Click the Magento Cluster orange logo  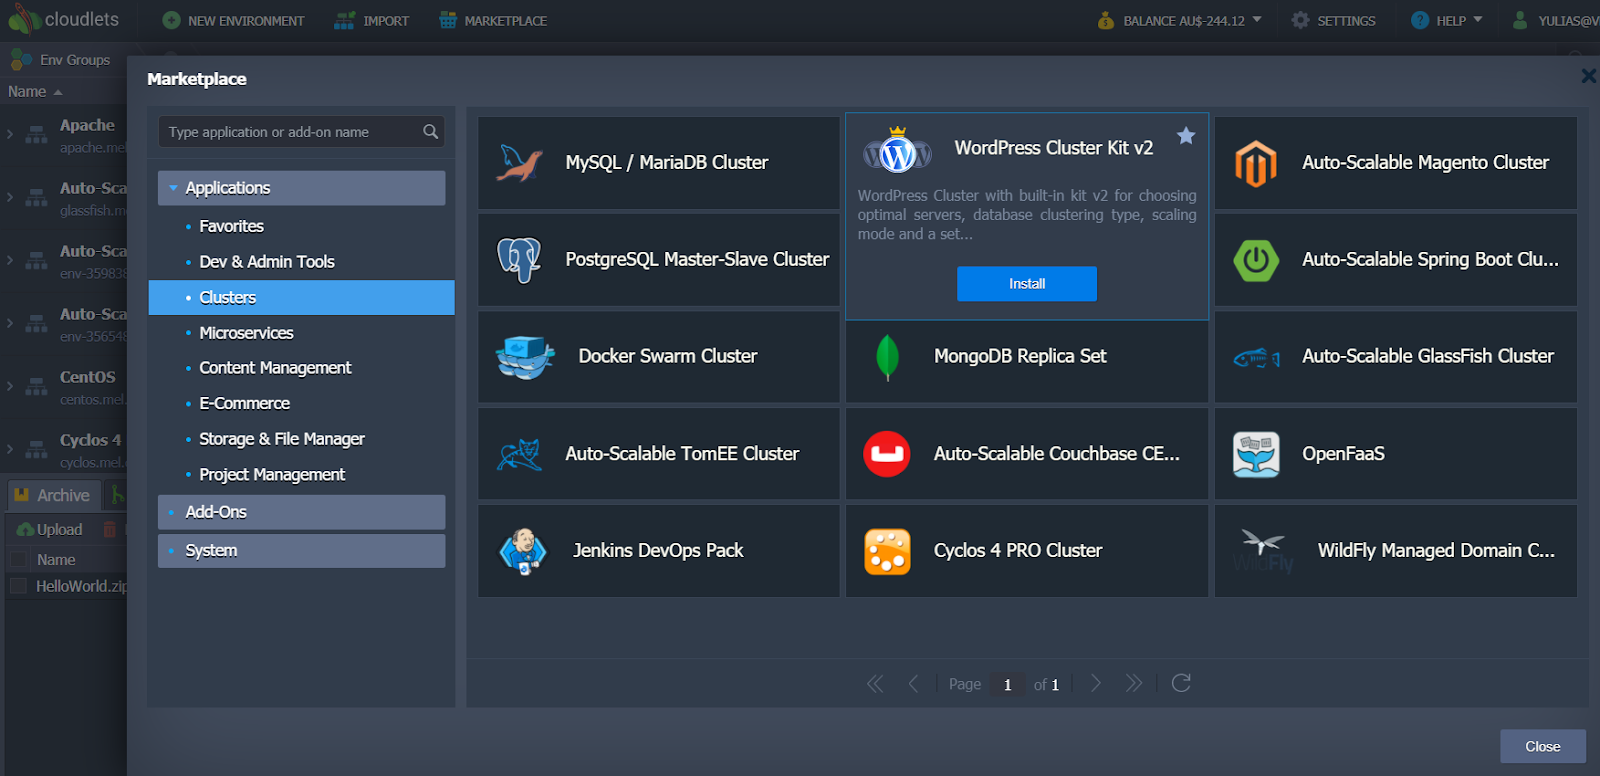click(x=1256, y=163)
